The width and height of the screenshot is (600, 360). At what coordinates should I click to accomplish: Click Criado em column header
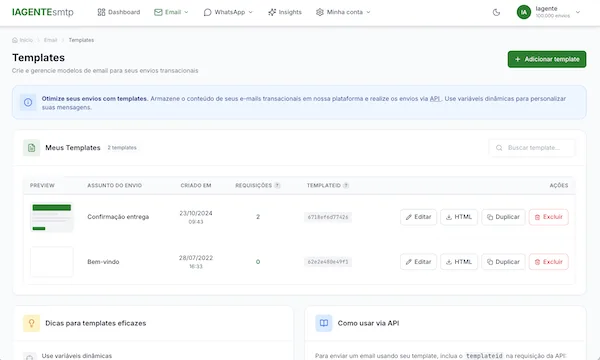[196, 186]
